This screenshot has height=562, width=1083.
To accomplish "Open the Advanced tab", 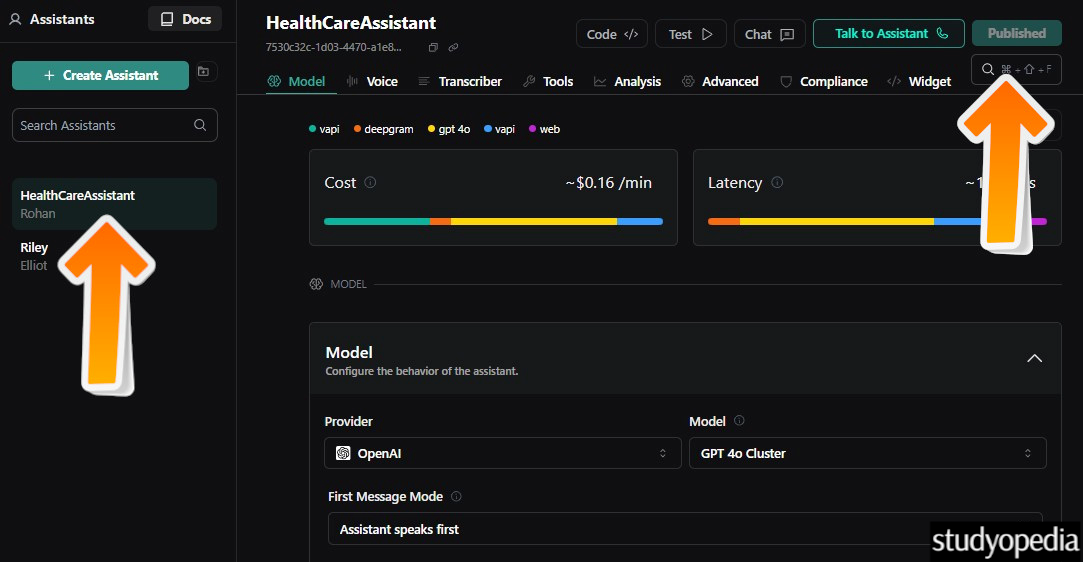I will (x=720, y=81).
